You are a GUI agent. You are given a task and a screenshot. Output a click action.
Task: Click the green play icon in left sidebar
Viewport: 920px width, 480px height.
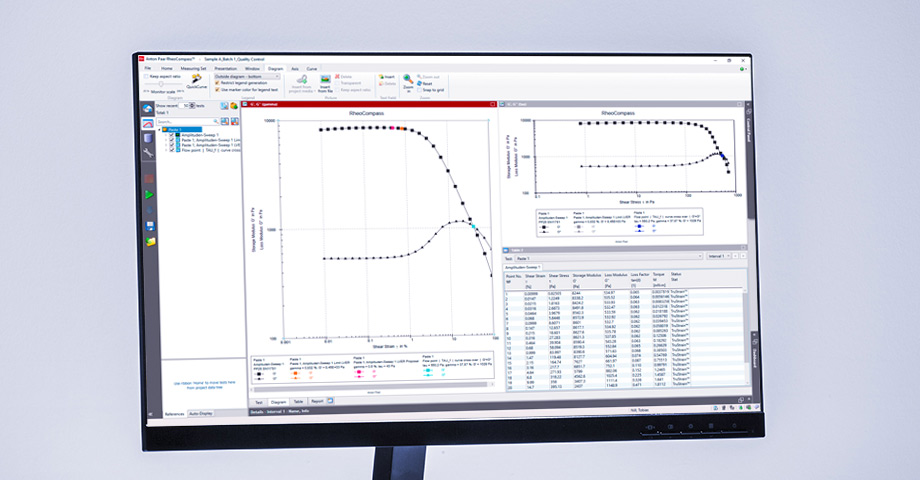click(x=149, y=194)
